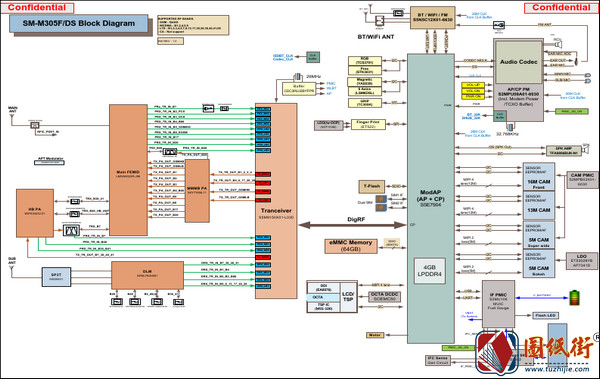Click the 6 Axis sensor box
Image resolution: width=600 pixels, height=379 pixels.
click(365, 91)
